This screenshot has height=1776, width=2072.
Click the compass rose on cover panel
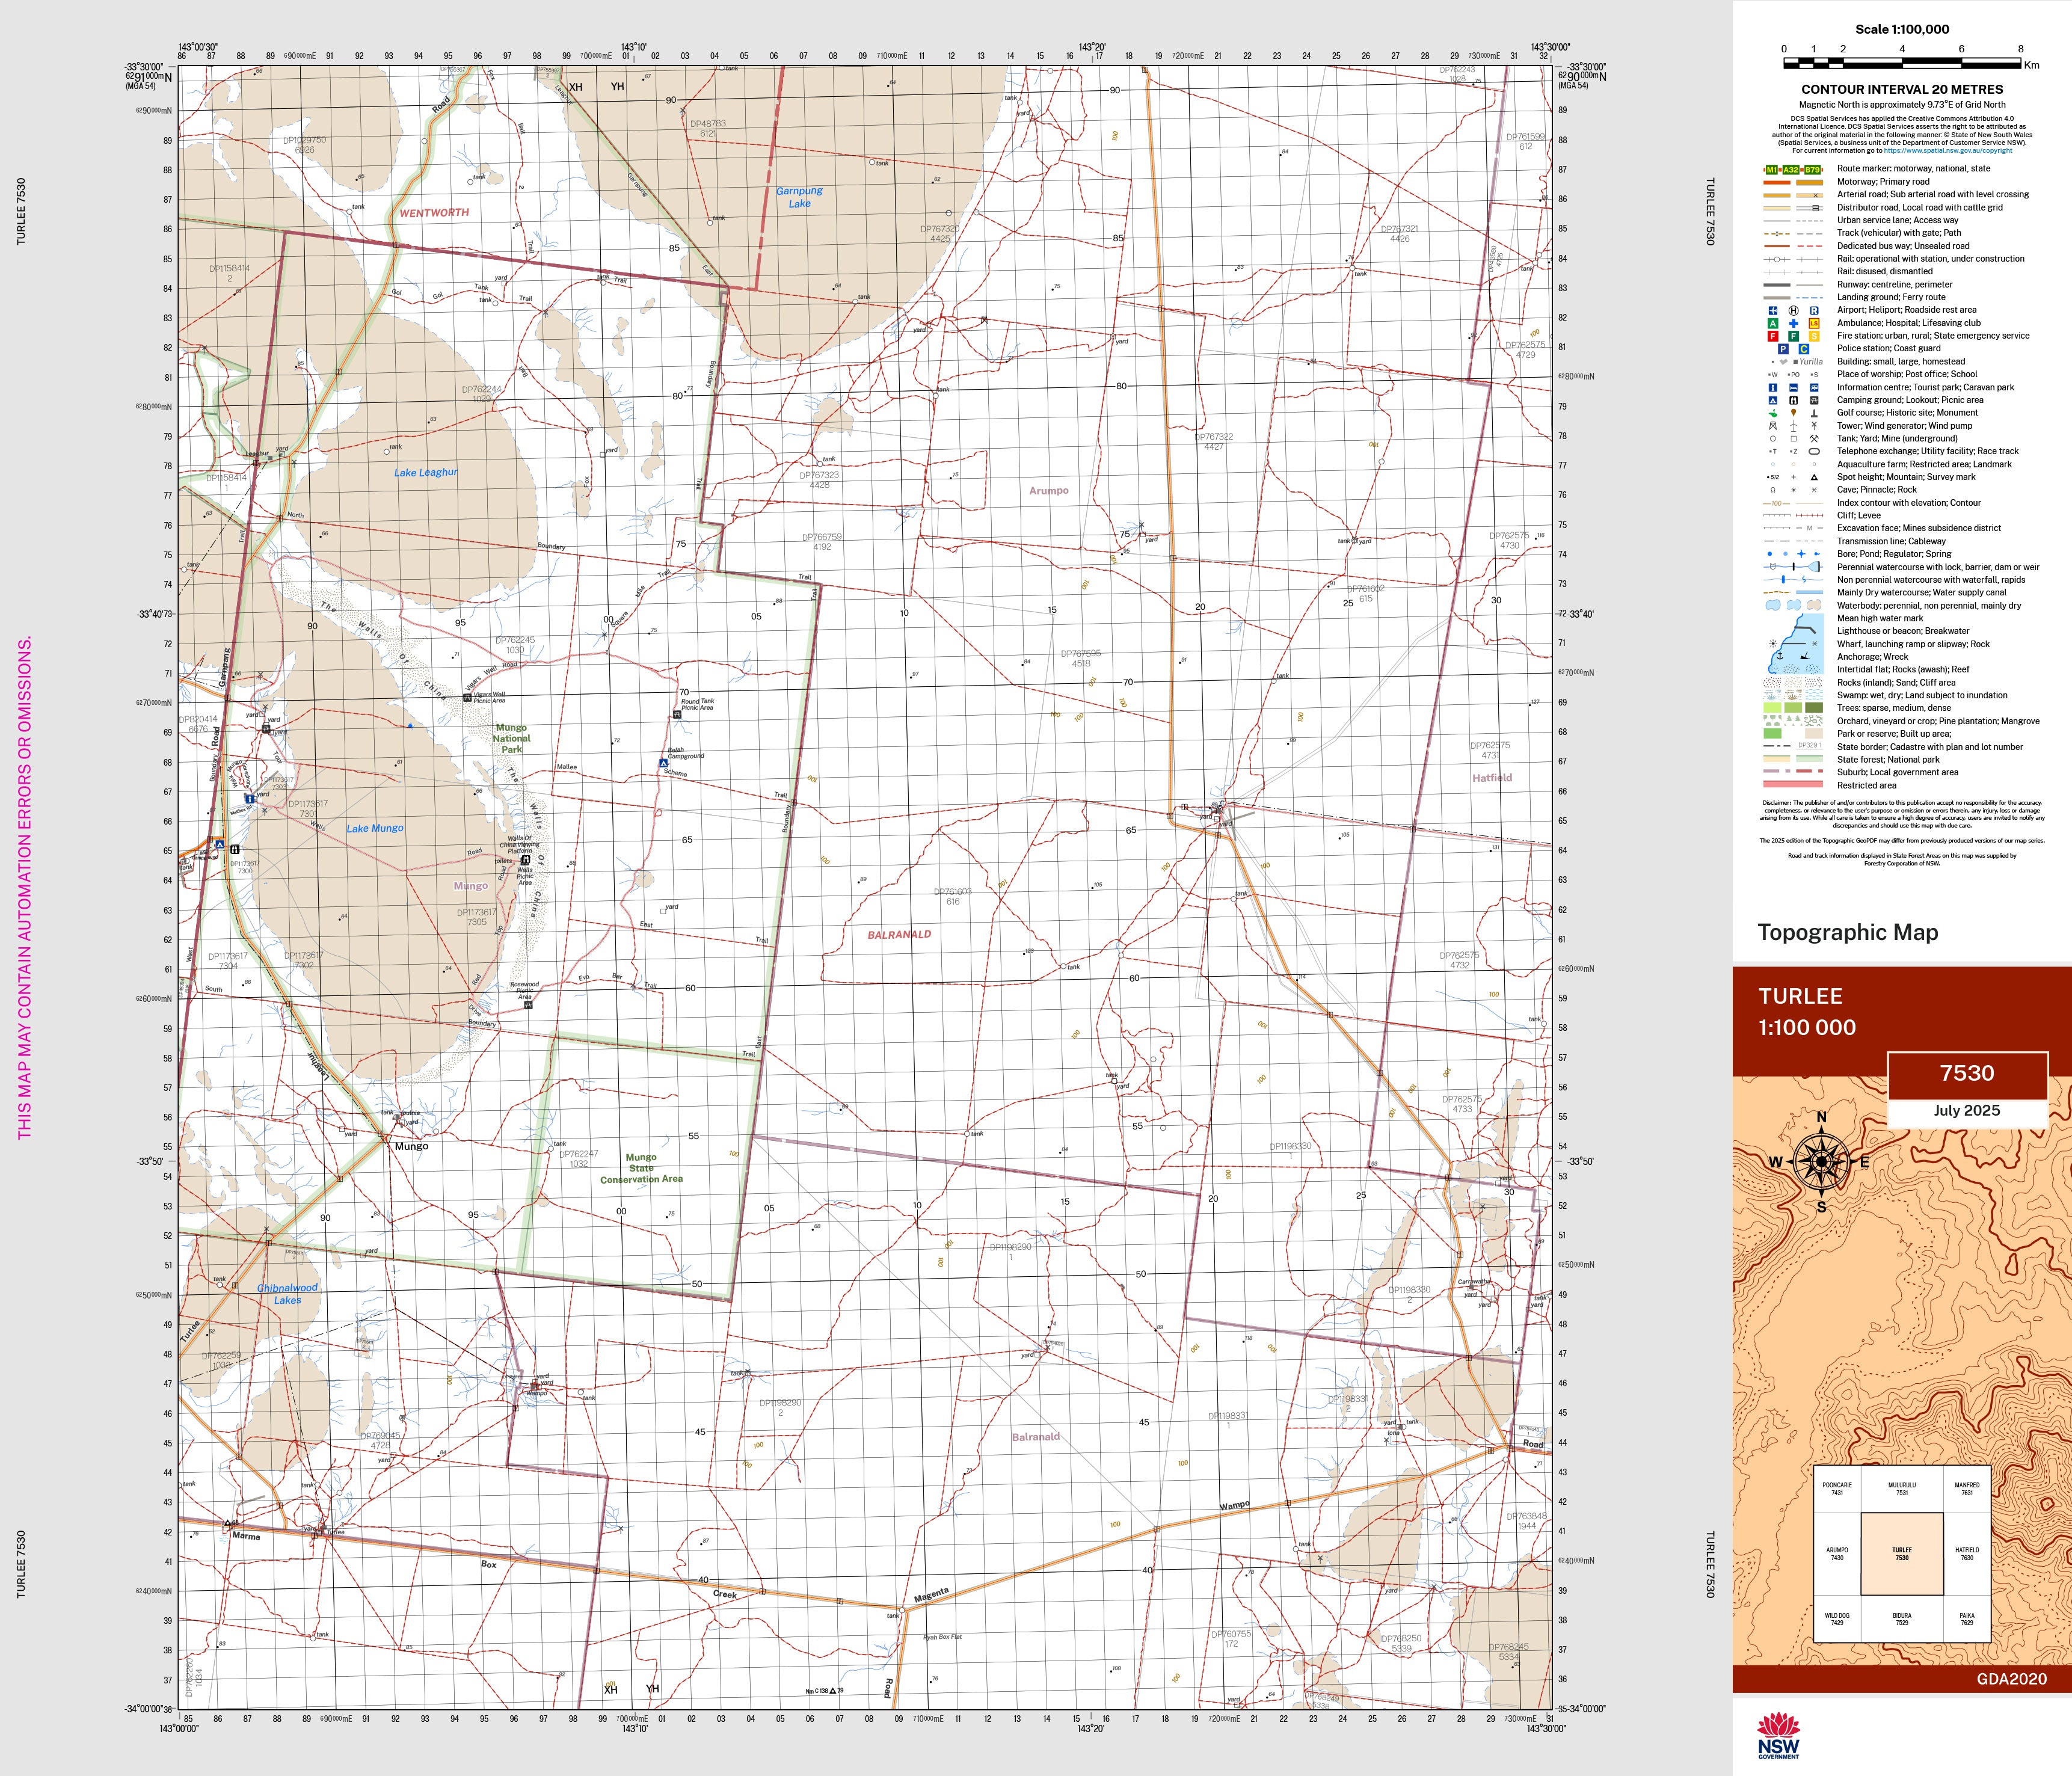tap(1821, 1161)
